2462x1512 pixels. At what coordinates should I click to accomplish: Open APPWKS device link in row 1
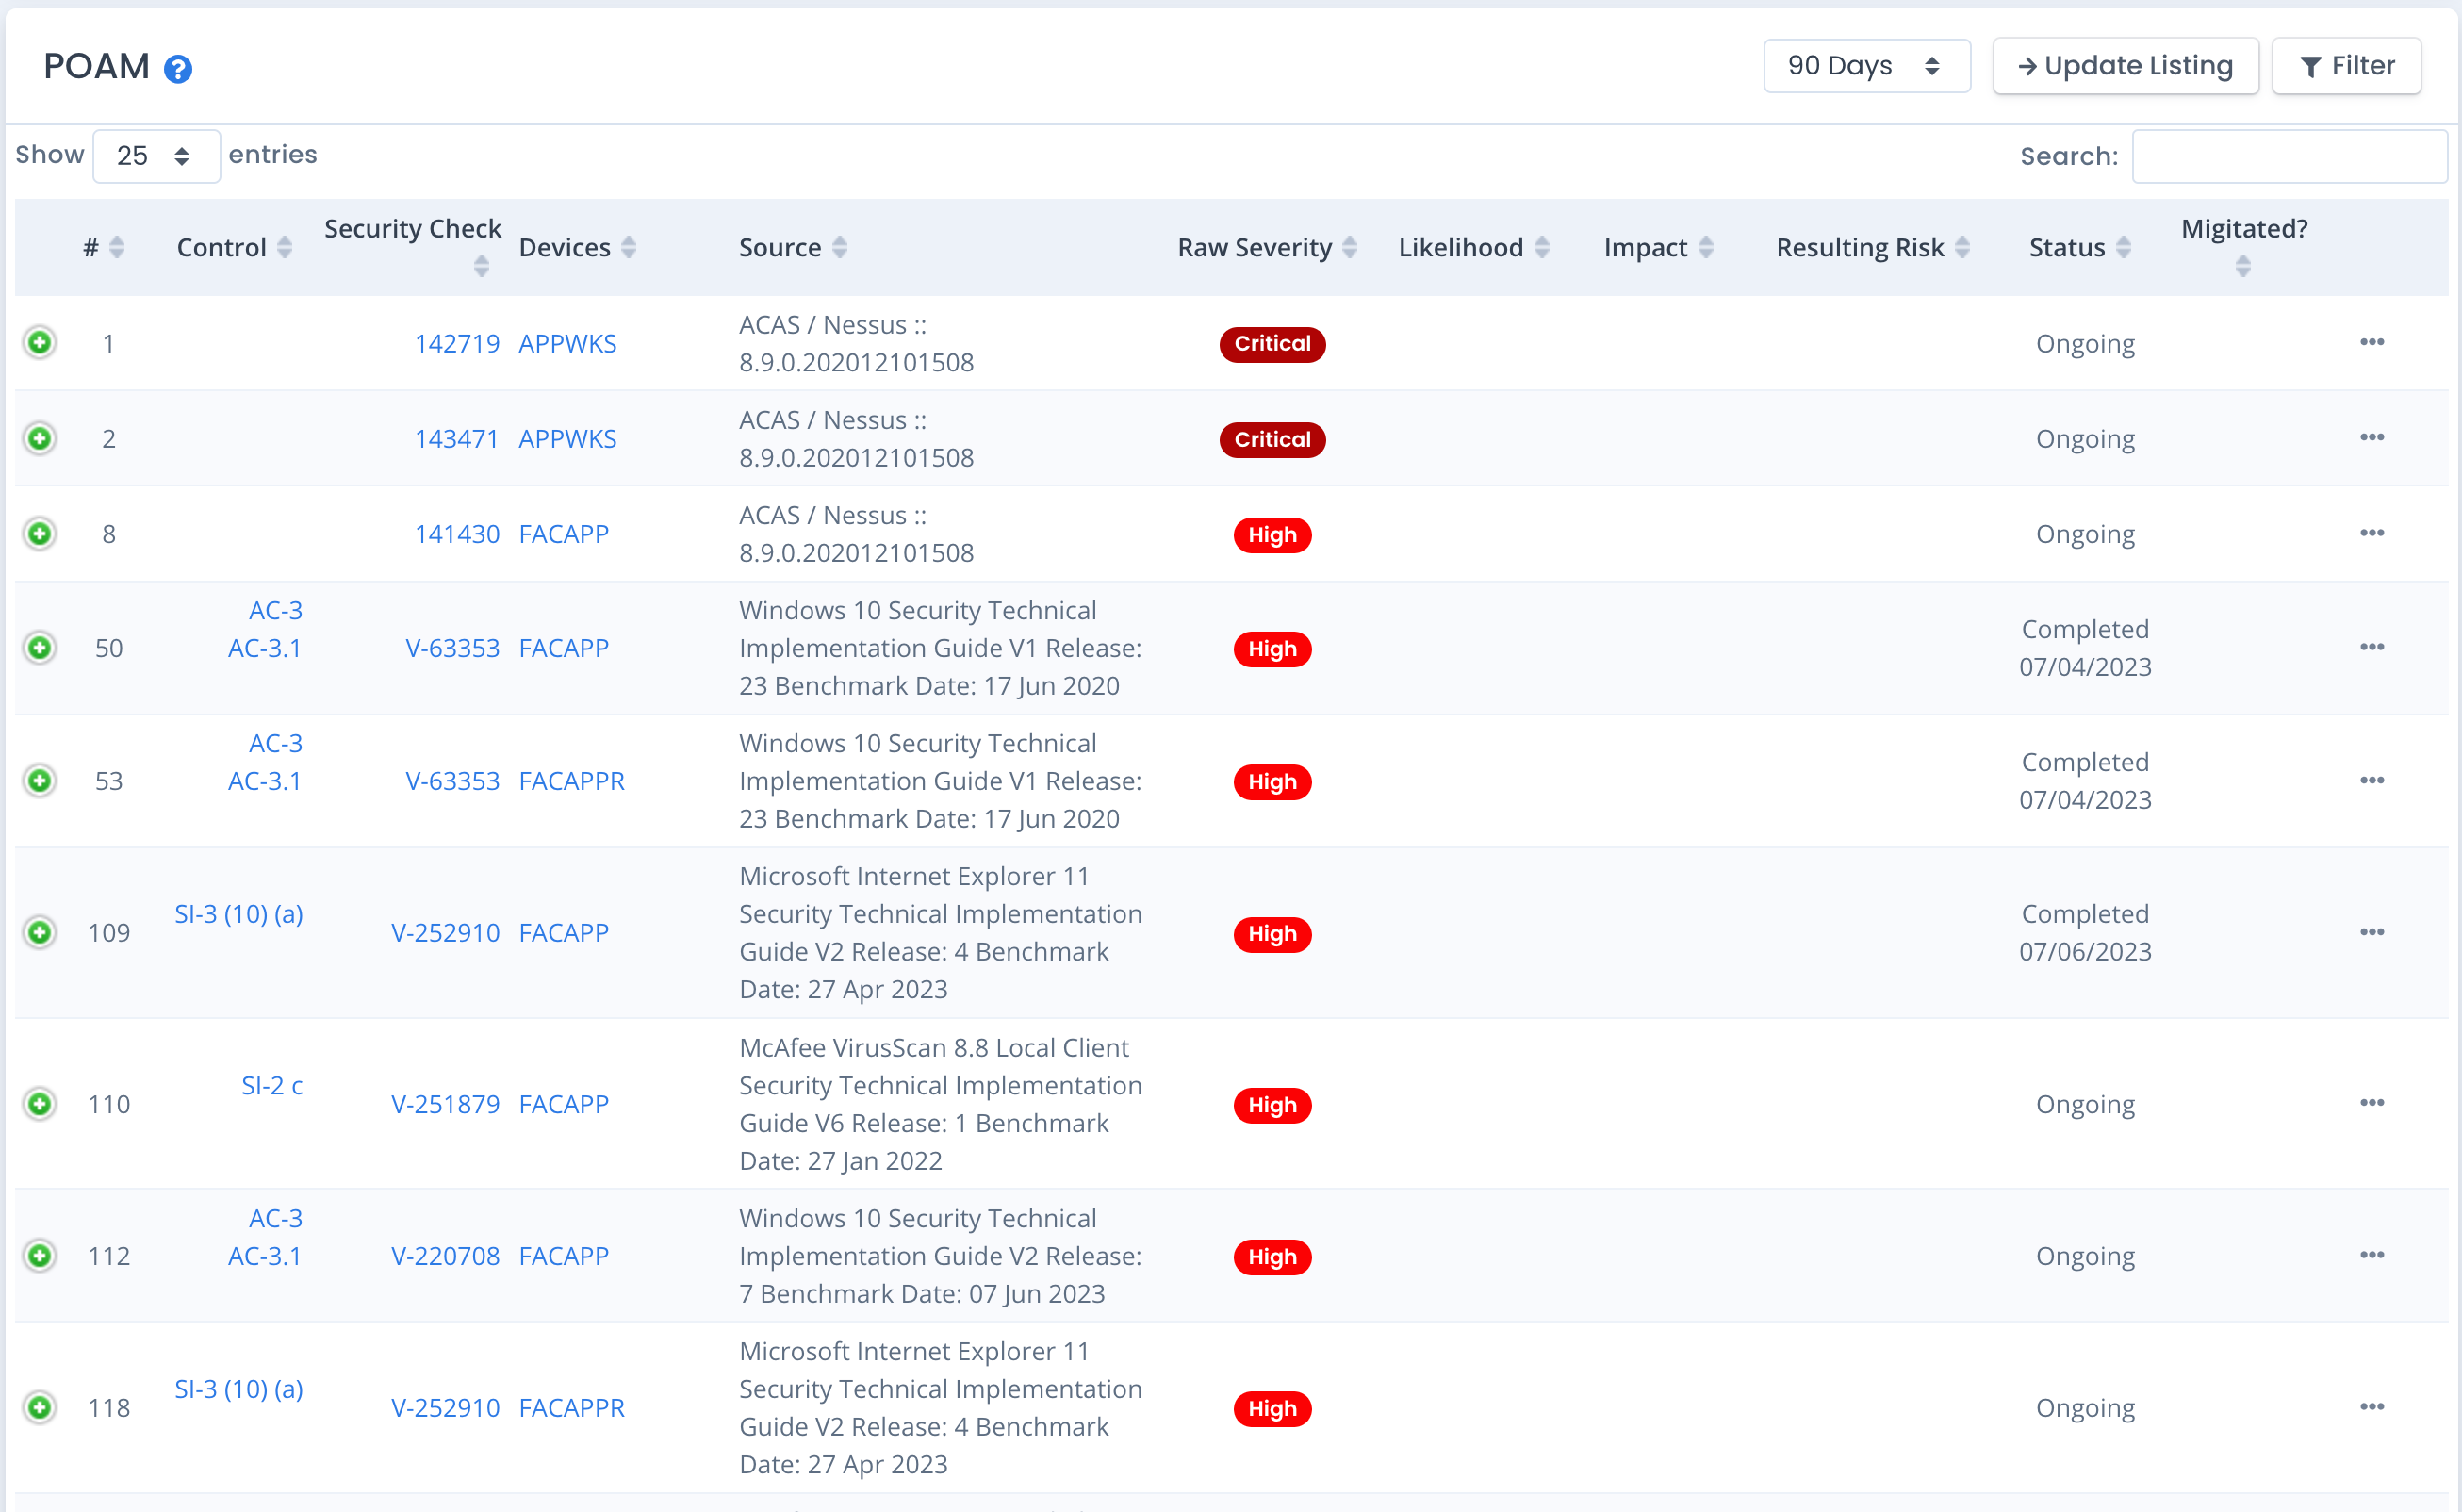tap(567, 343)
